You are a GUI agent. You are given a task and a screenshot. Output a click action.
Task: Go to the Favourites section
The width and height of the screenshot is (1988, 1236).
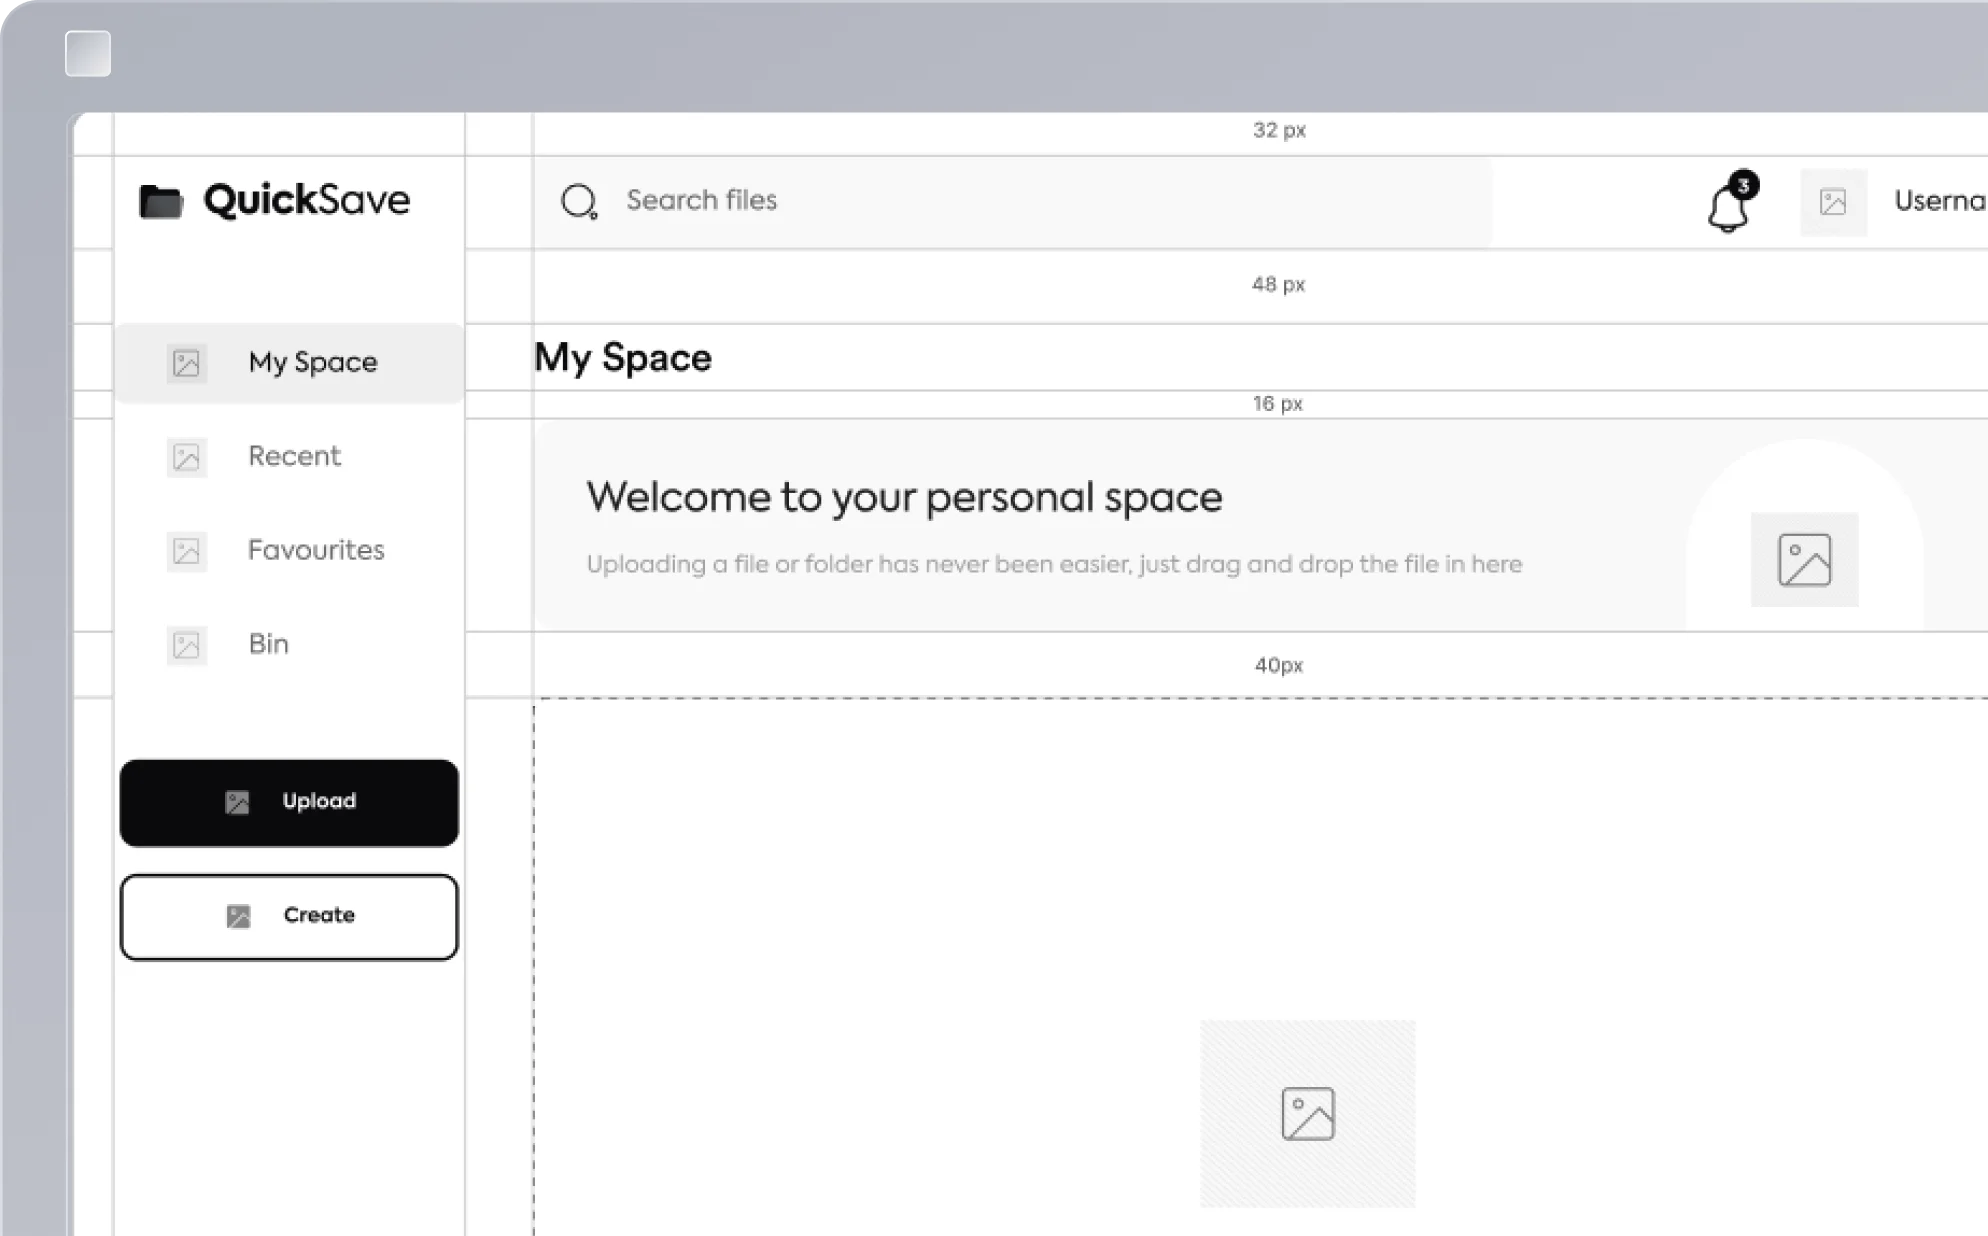pos(316,550)
